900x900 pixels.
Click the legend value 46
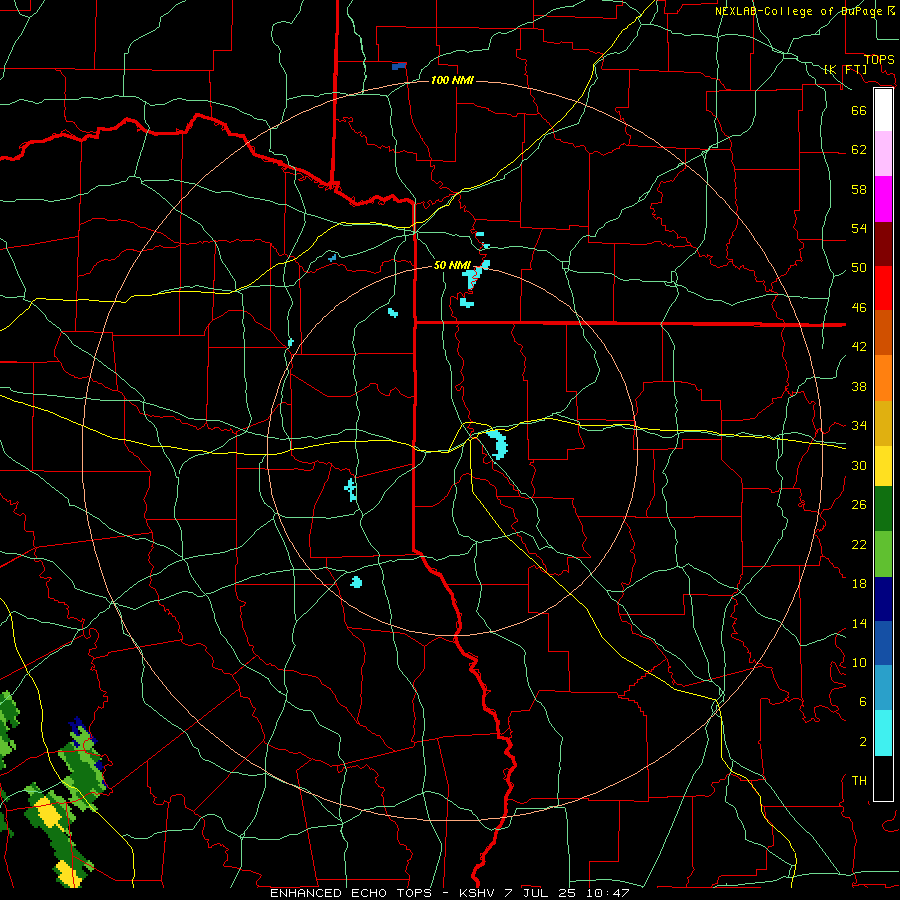coord(859,308)
